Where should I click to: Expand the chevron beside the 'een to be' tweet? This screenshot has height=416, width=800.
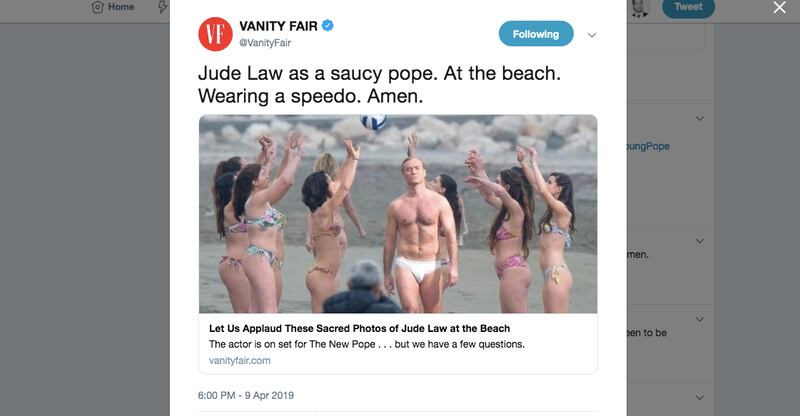pyautogui.click(x=699, y=320)
